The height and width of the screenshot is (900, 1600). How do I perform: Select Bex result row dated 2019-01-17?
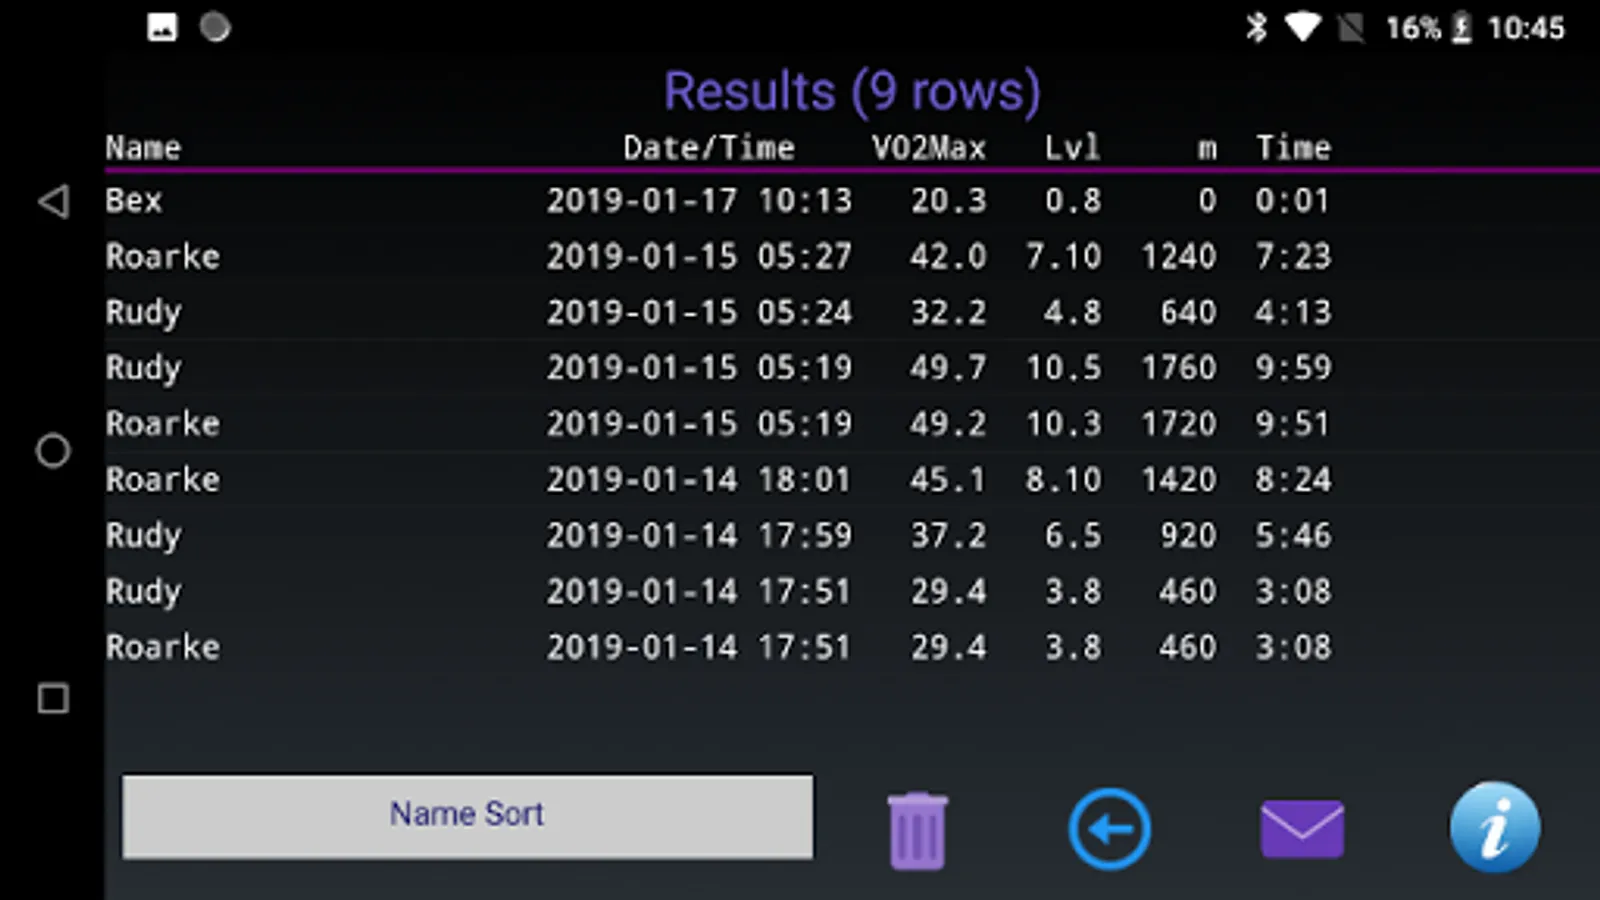(700, 201)
